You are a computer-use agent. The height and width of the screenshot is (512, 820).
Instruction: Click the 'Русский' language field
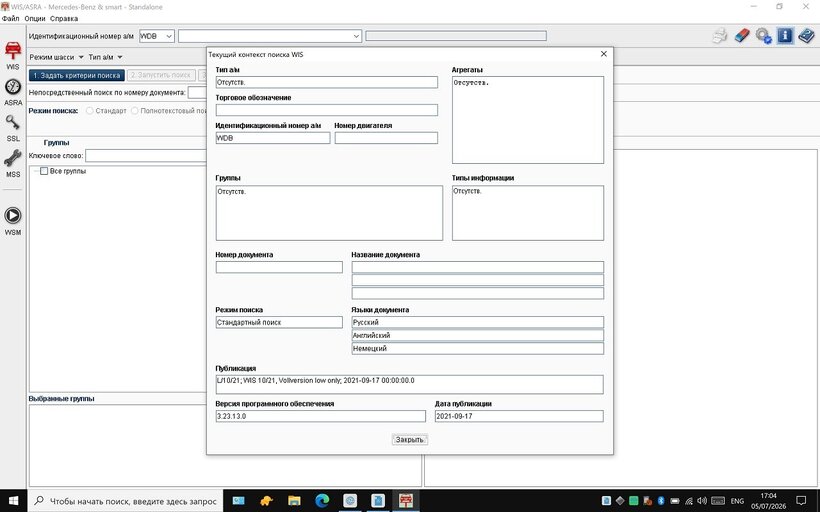coord(477,322)
